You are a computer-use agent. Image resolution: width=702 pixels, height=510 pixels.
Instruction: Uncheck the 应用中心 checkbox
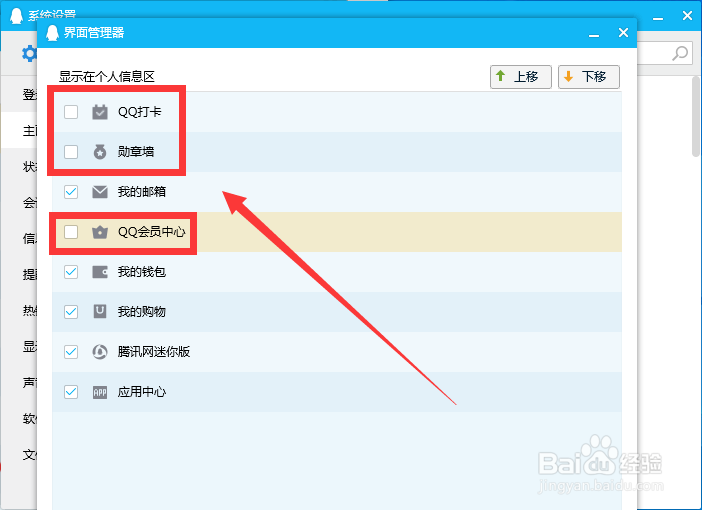(71, 392)
